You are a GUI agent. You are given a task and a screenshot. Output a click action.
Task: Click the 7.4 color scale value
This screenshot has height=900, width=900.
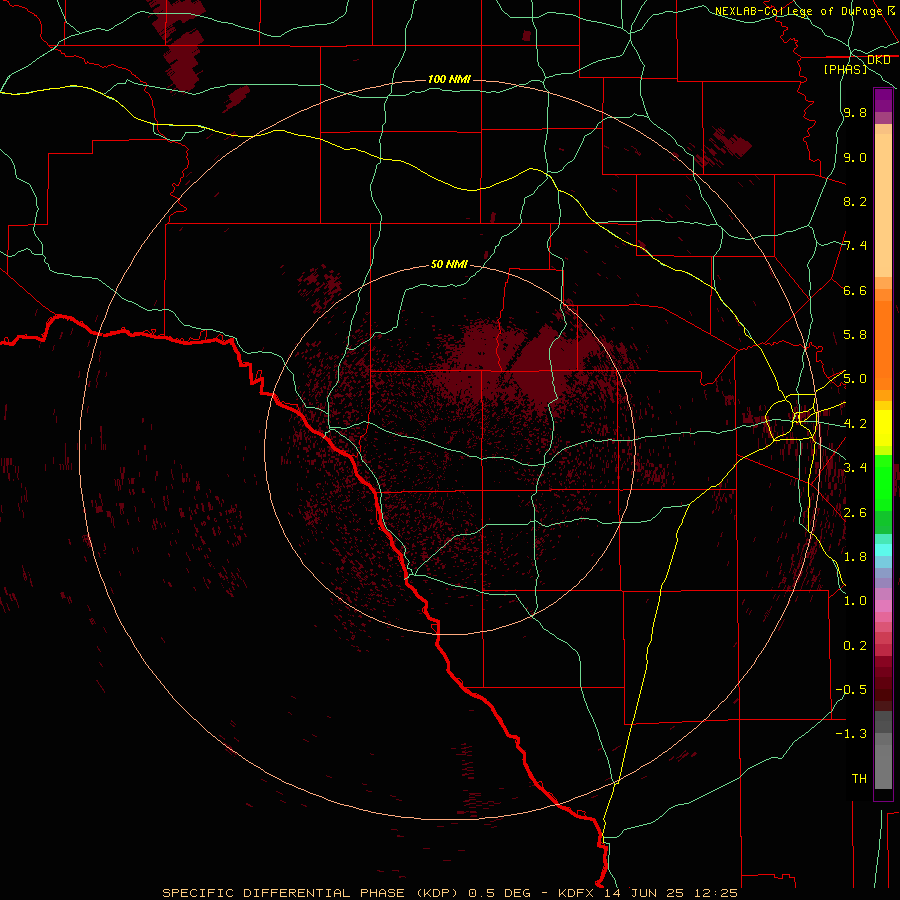tap(855, 246)
